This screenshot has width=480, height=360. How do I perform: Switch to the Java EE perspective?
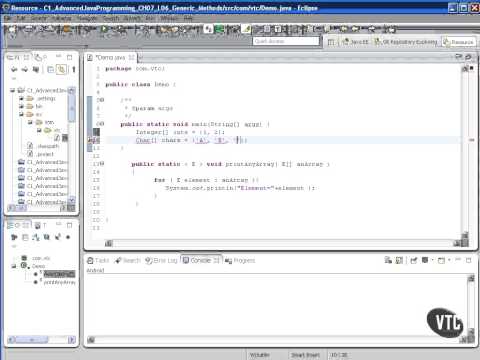355,42
